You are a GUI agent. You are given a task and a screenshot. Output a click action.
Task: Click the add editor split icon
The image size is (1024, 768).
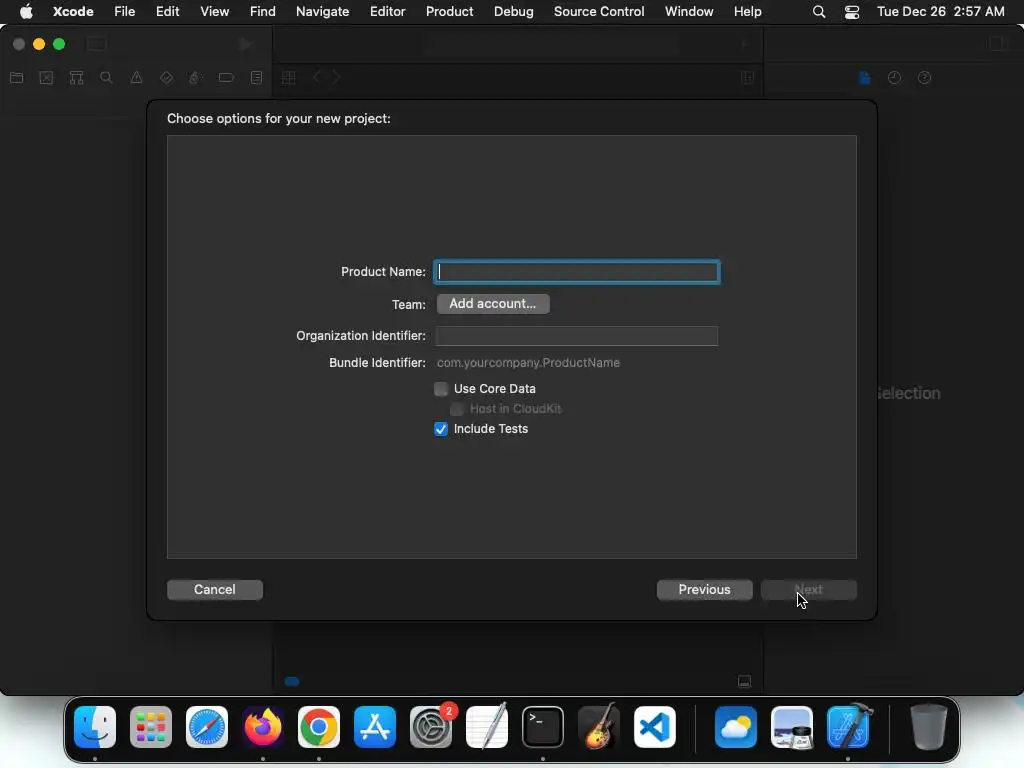(748, 78)
